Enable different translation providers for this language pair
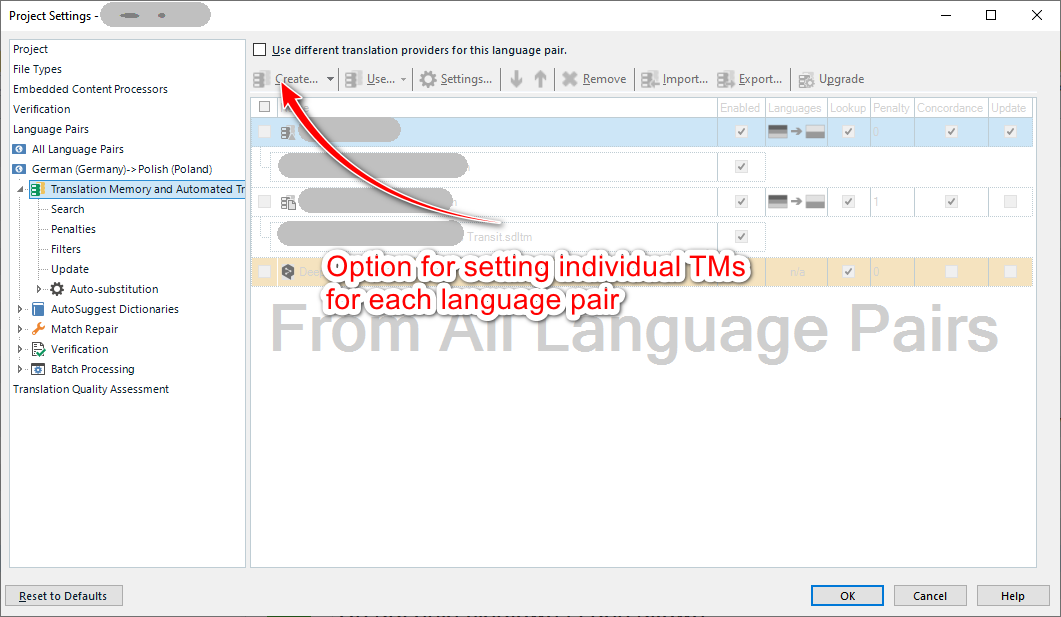 259,48
